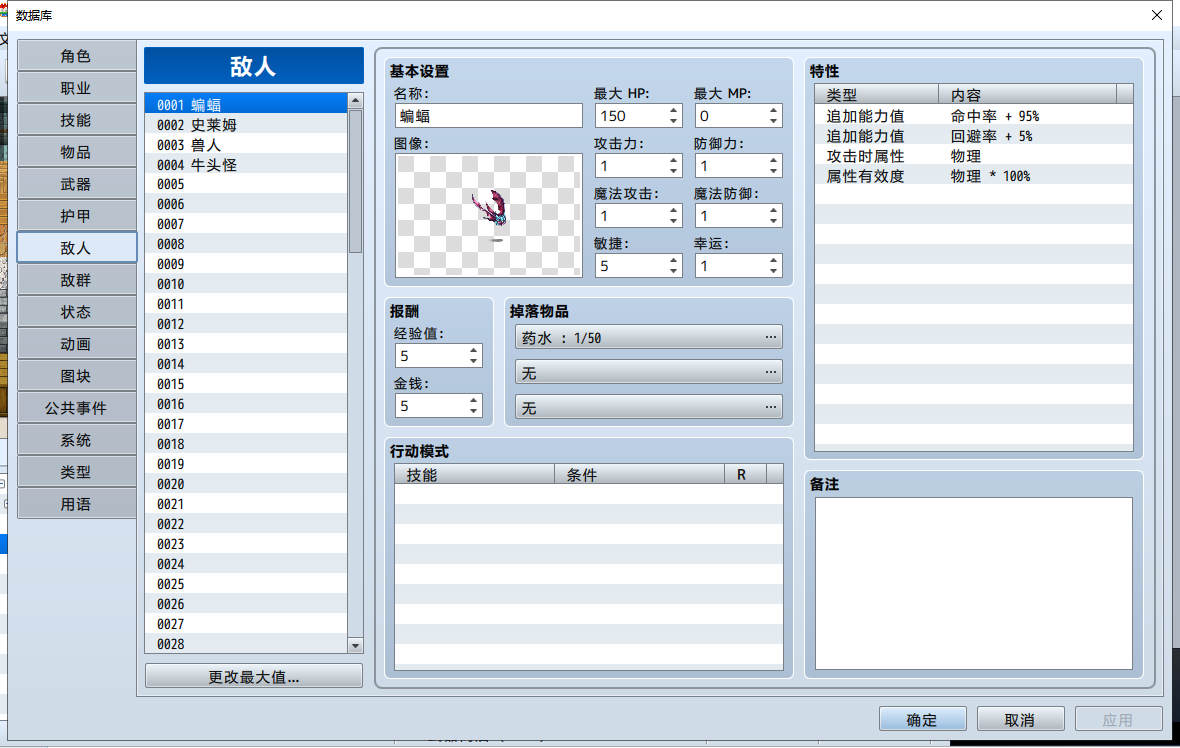The image size is (1180, 748).
Task: Click the 技能 column header in 行动模式
Action: point(475,475)
